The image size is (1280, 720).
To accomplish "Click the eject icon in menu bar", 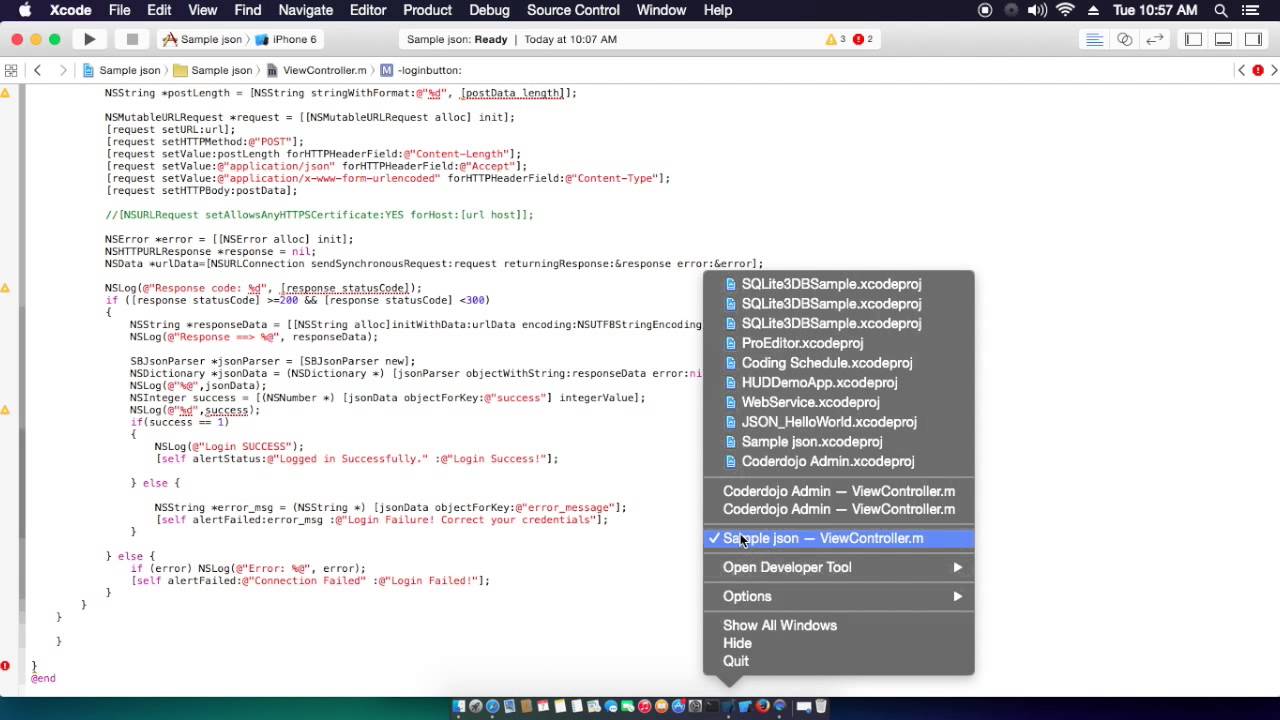I will point(1093,10).
